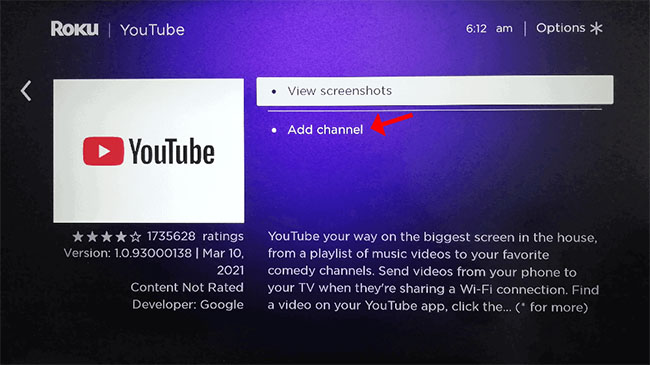This screenshot has width=650, height=365.
Task: Select View screenshots menu item
Action: (x=435, y=90)
